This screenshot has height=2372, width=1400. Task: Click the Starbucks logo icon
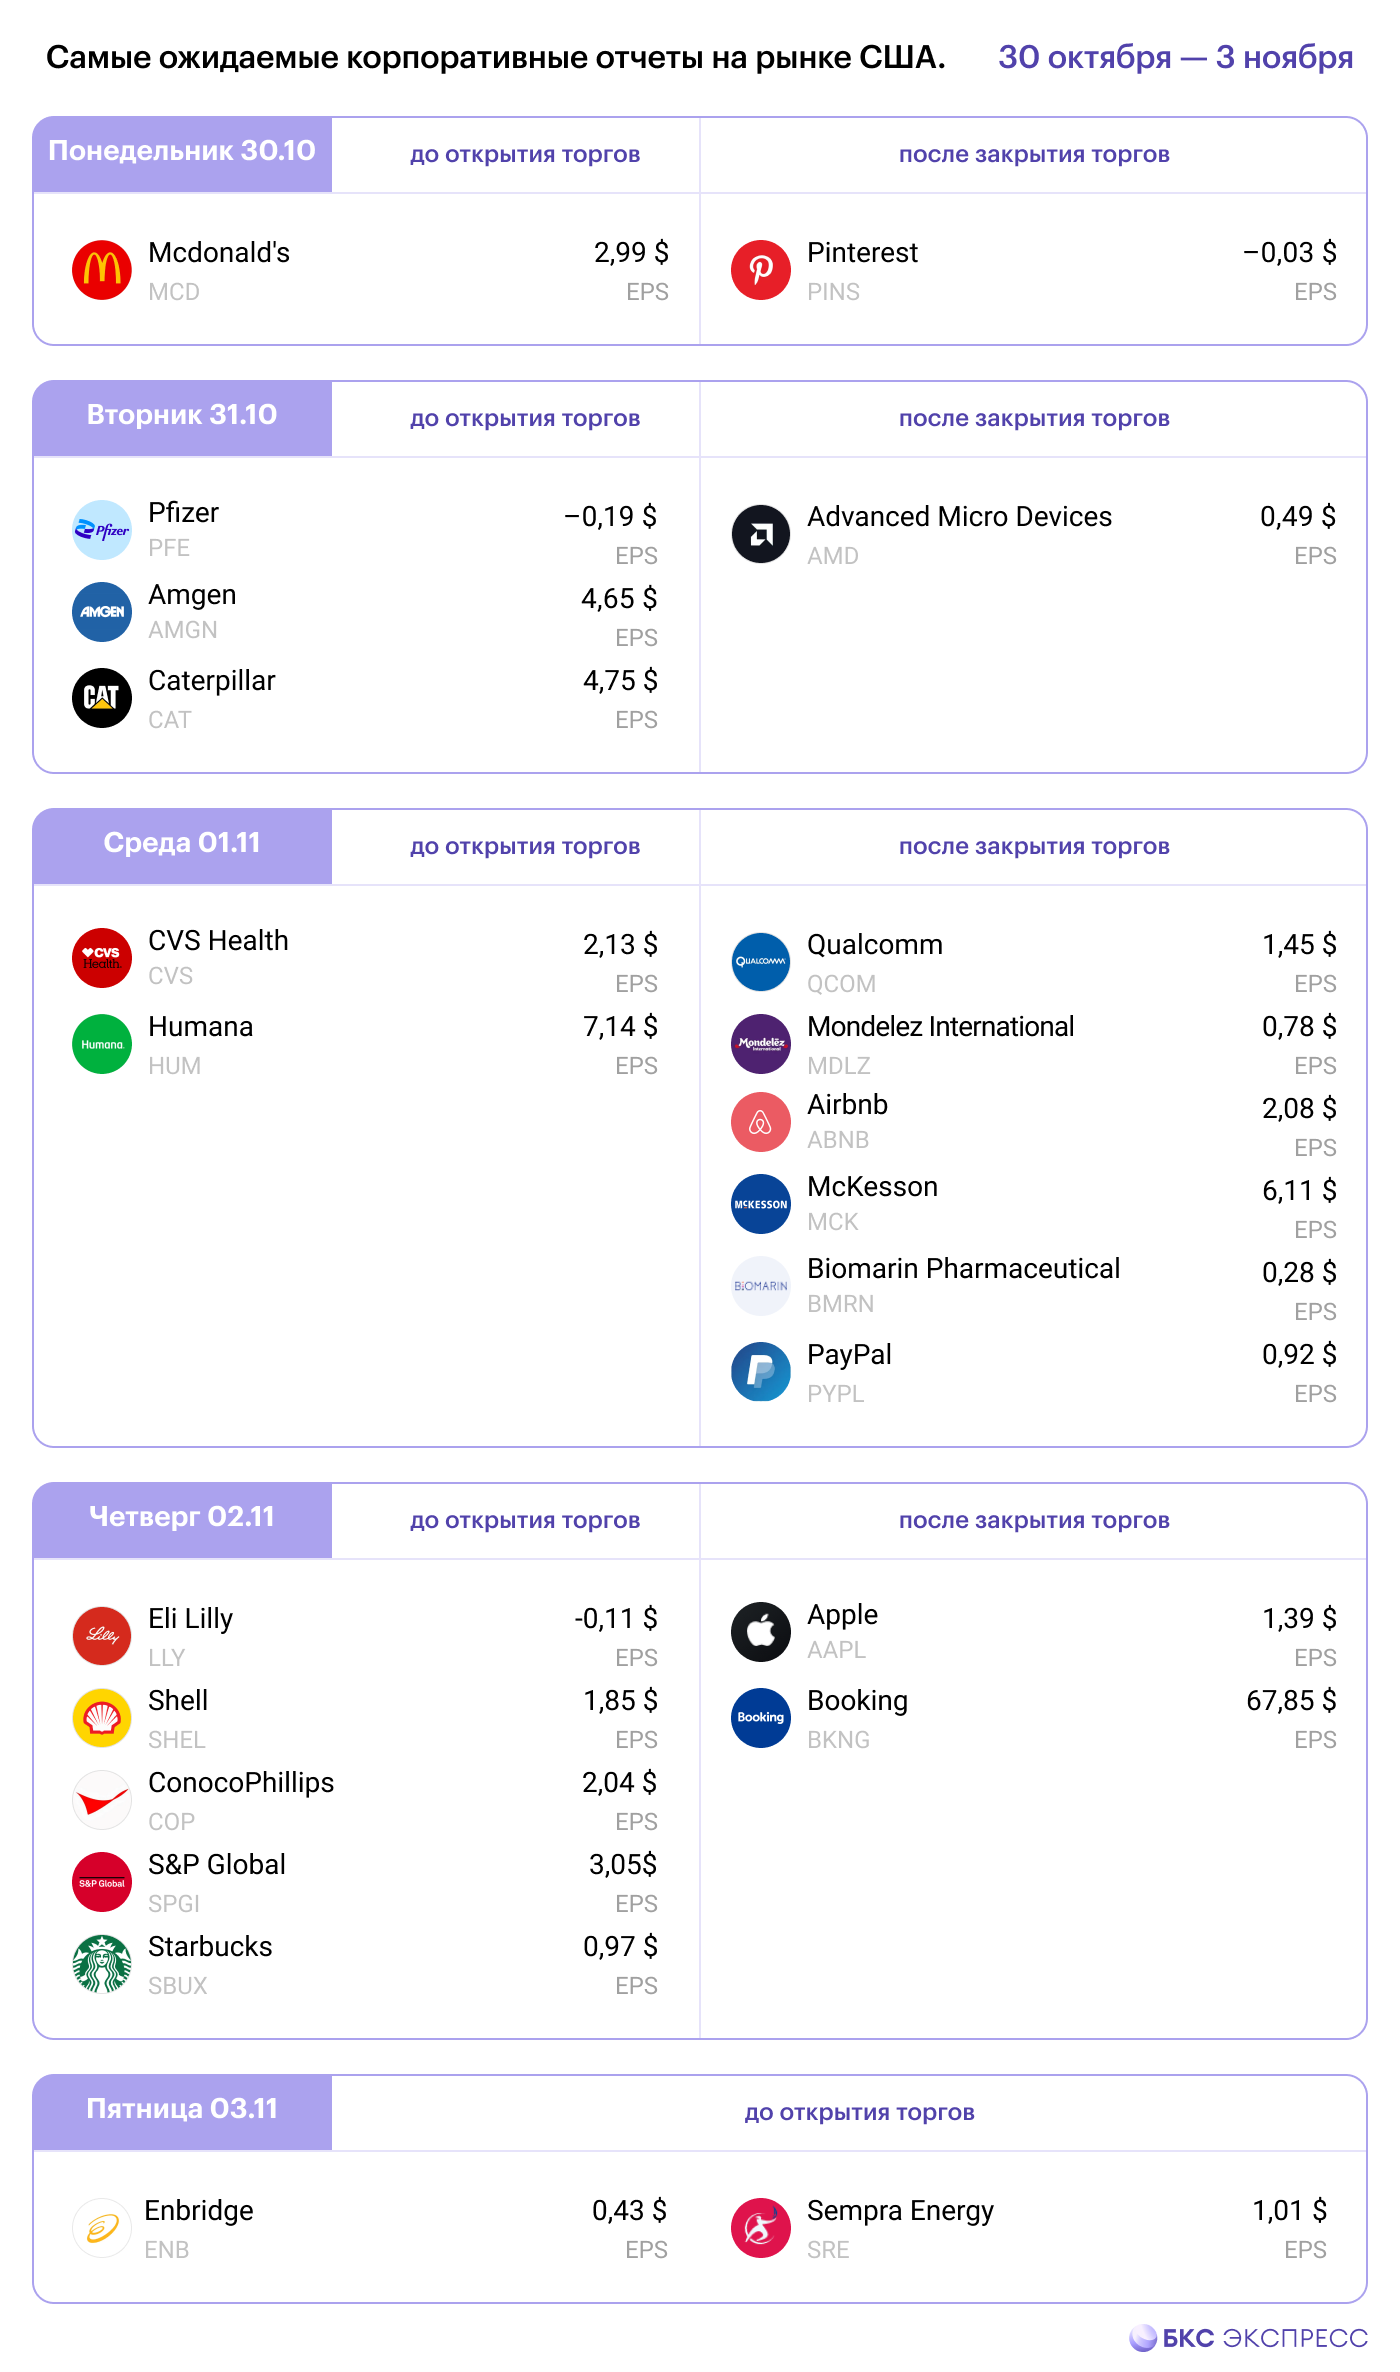pyautogui.click(x=102, y=1964)
